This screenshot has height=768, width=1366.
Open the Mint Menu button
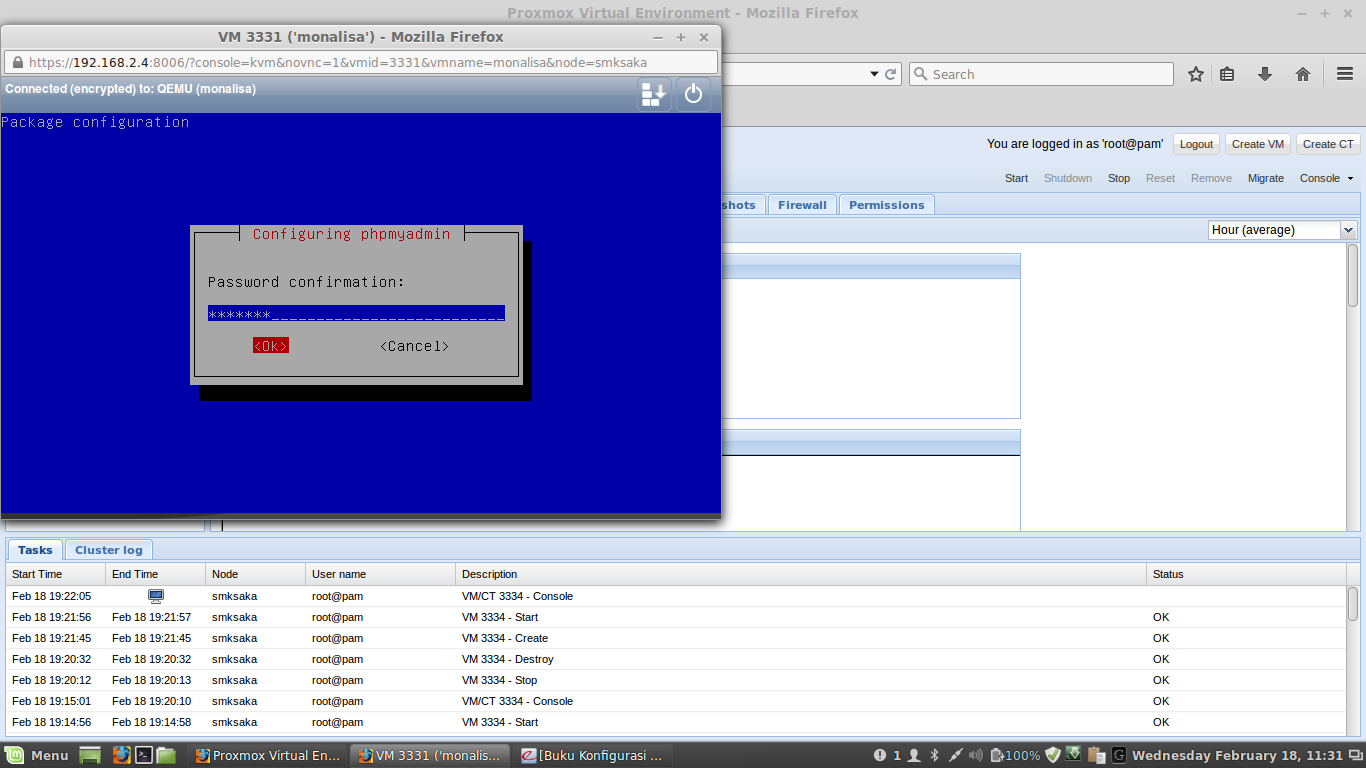coord(38,755)
